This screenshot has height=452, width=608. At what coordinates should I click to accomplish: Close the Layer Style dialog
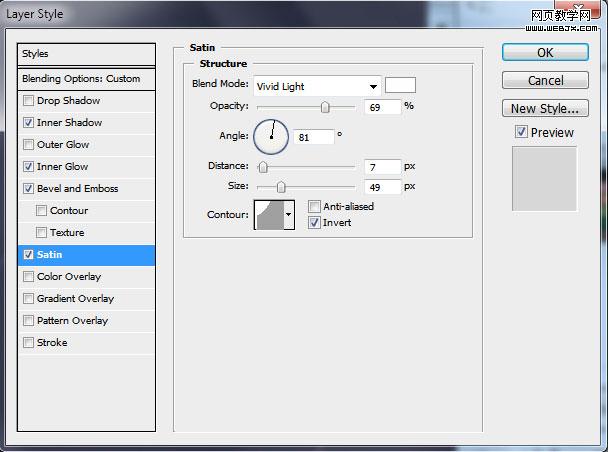(579, 7)
